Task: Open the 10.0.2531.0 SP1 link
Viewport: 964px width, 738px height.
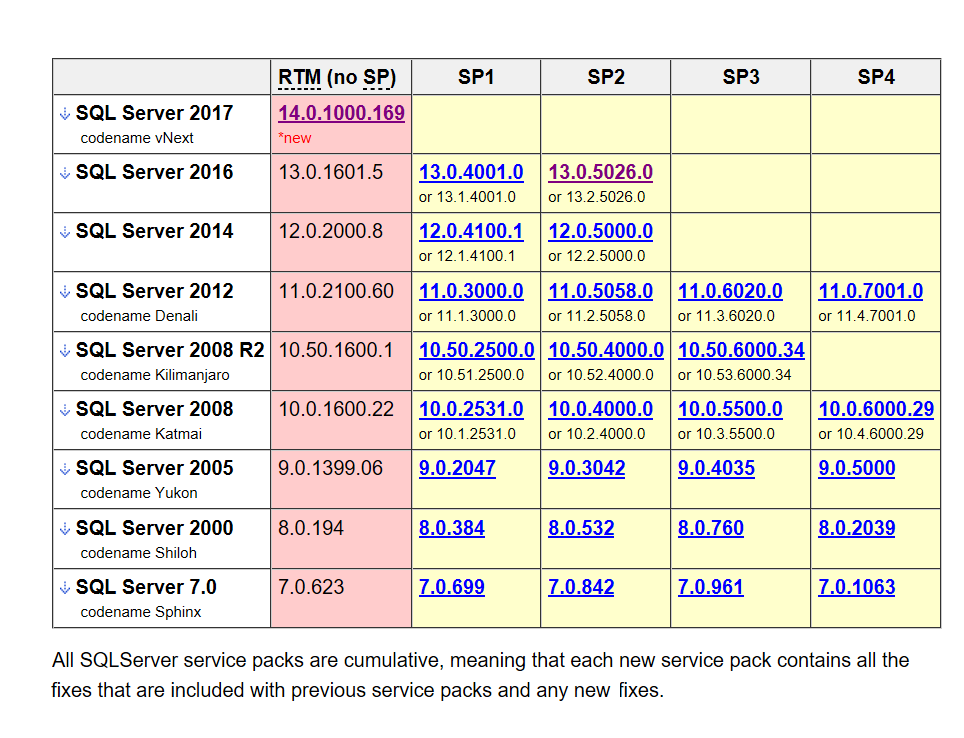Action: point(471,410)
